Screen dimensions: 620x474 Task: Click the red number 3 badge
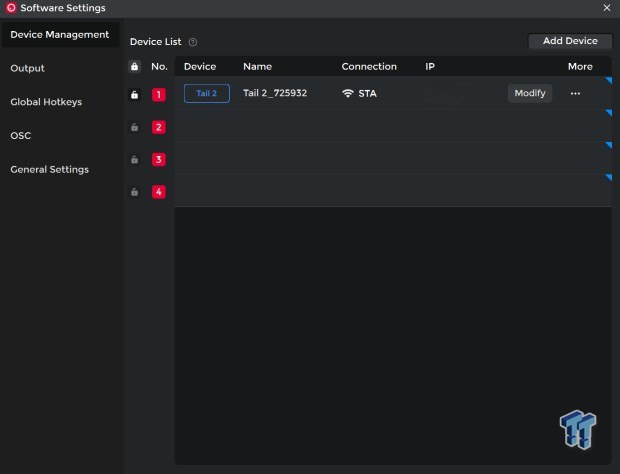point(159,159)
